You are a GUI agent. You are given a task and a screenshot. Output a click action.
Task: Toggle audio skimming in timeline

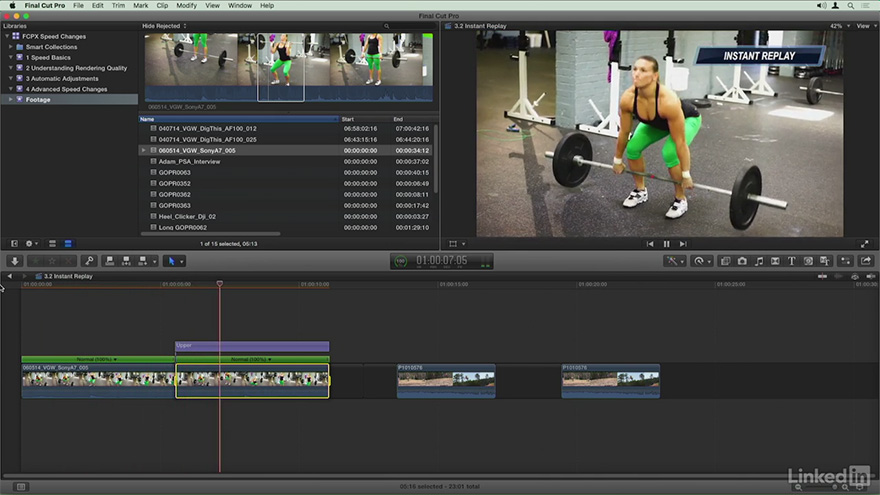(x=838, y=276)
